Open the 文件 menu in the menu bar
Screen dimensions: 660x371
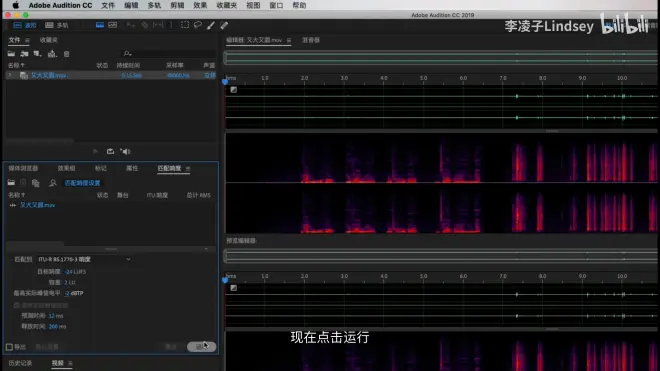pyautogui.click(x=108, y=5)
